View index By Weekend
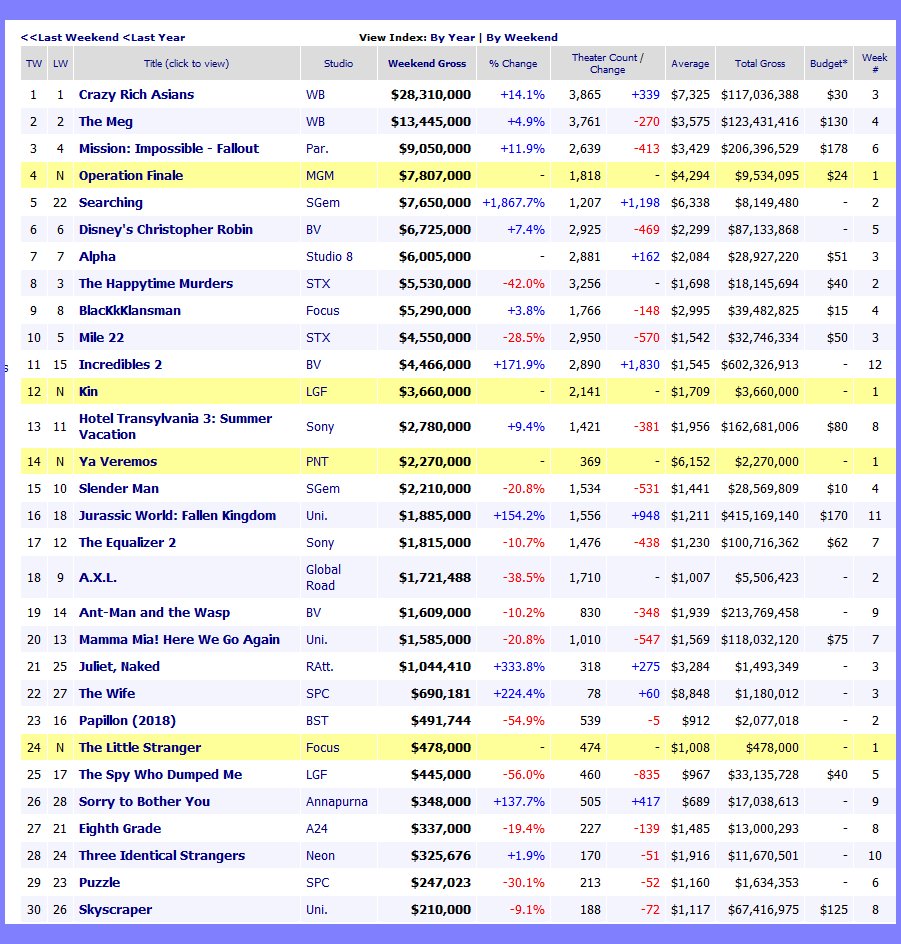This screenshot has width=901, height=944. coord(522,37)
